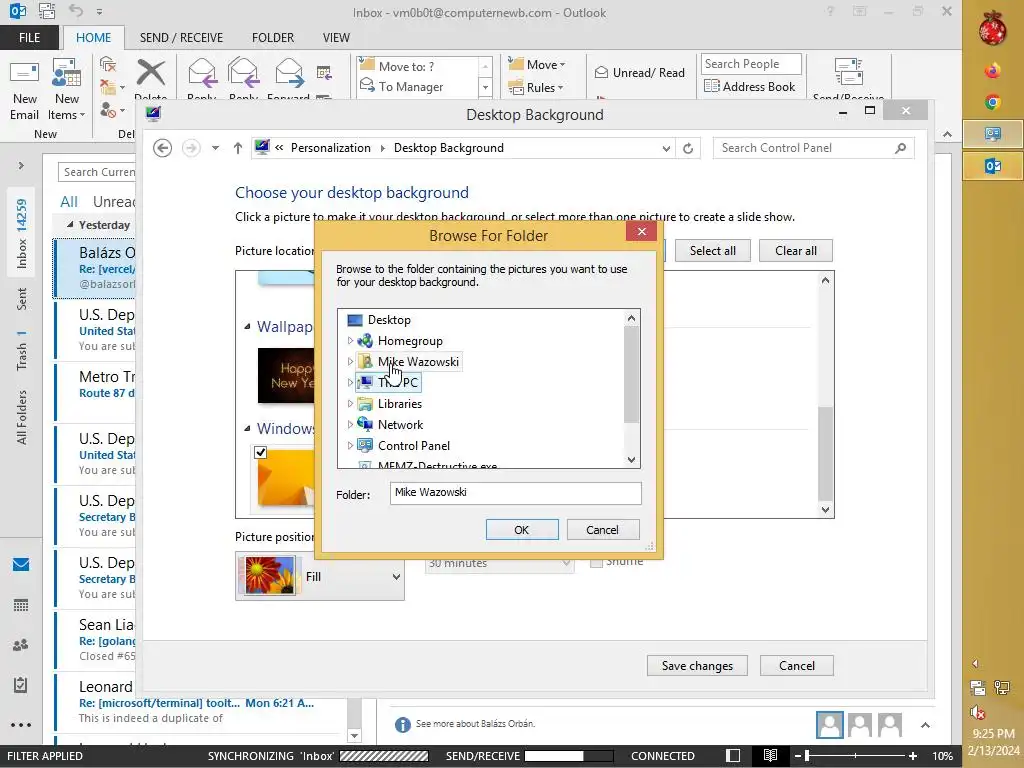Collapse the Yesterday message group
Image resolution: width=1024 pixels, height=768 pixels.
coord(70,225)
